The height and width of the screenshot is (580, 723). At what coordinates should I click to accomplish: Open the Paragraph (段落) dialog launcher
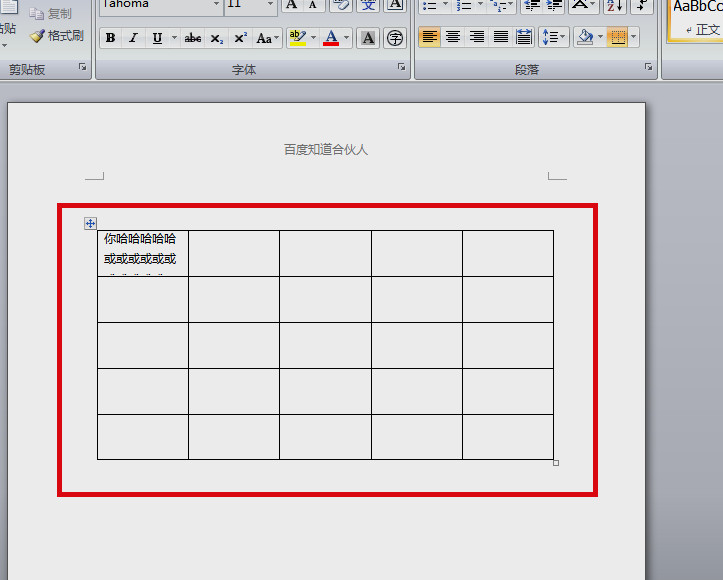pyautogui.click(x=649, y=67)
